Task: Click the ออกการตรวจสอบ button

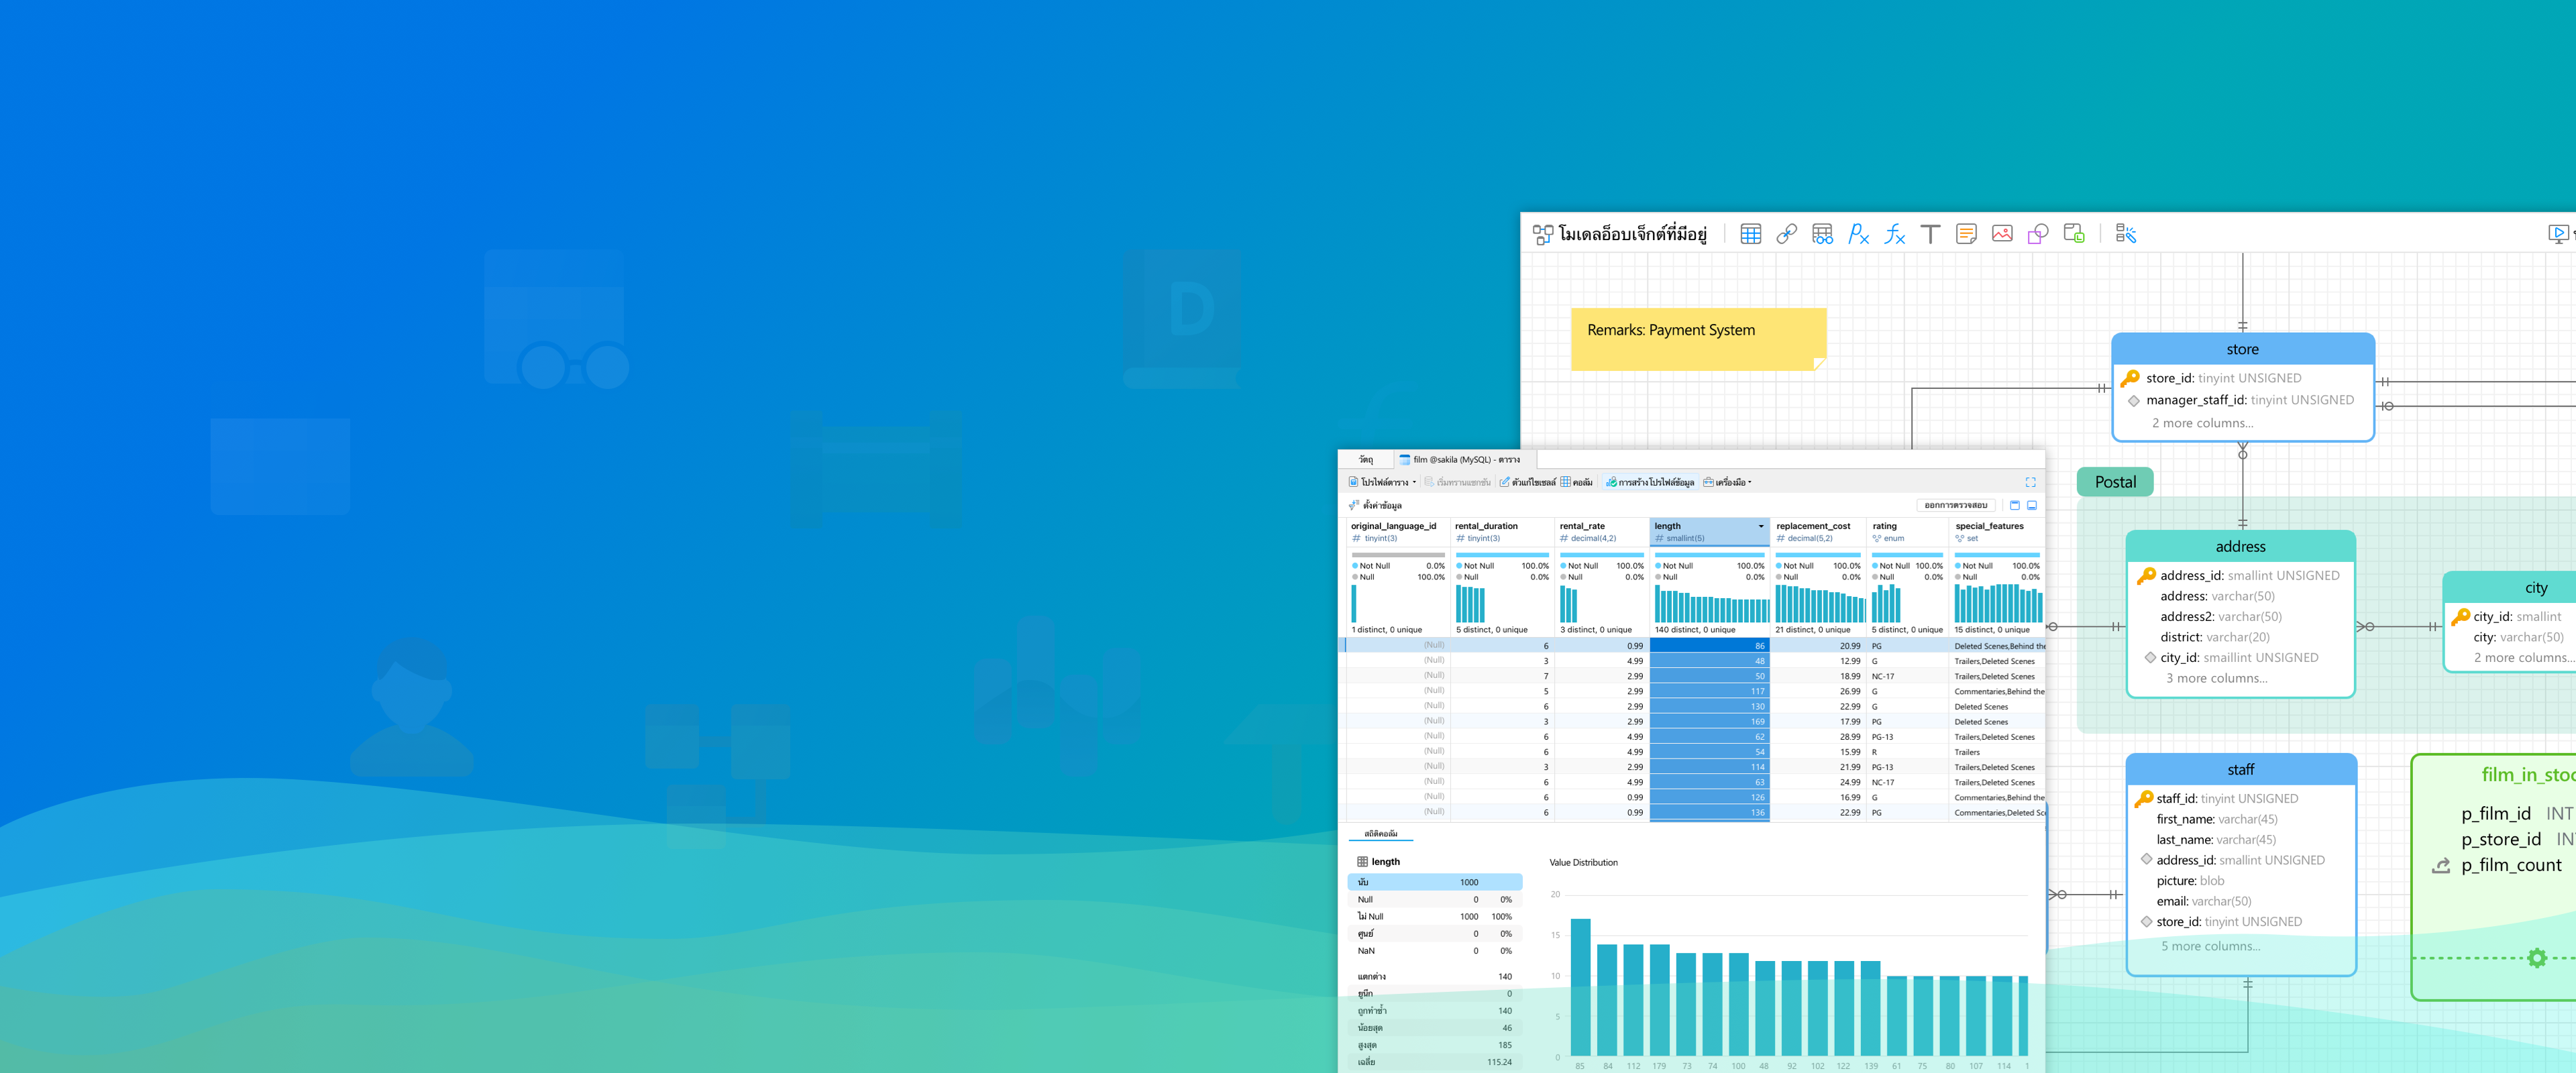Action: coord(1955,505)
